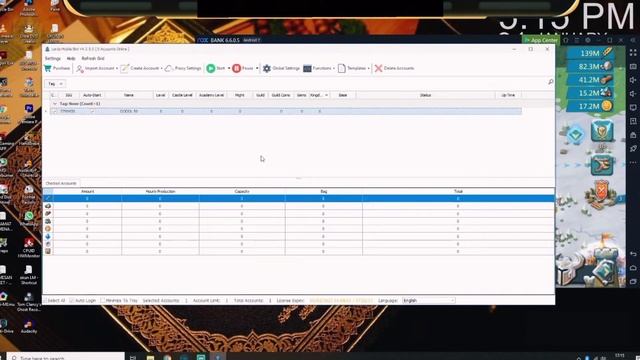Tap the crossed swords game button
Viewport: 640px width, 360px height.
tap(602, 165)
